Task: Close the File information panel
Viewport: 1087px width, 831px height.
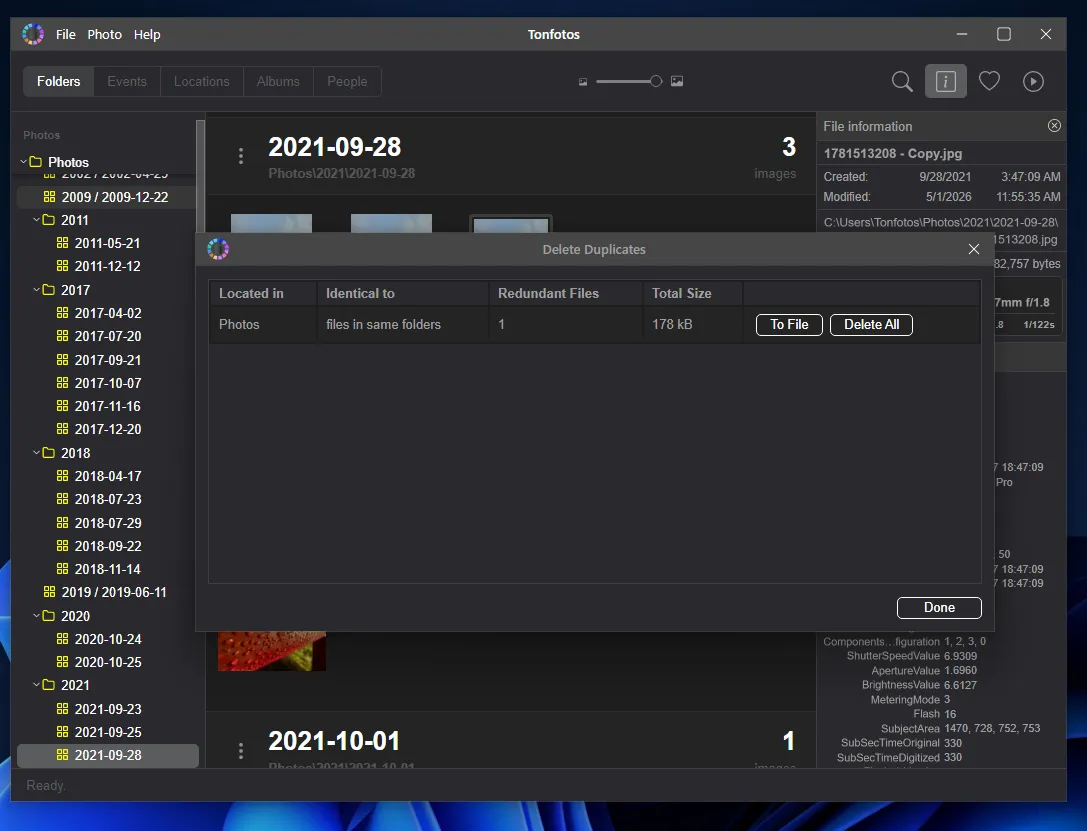Action: tap(1054, 125)
